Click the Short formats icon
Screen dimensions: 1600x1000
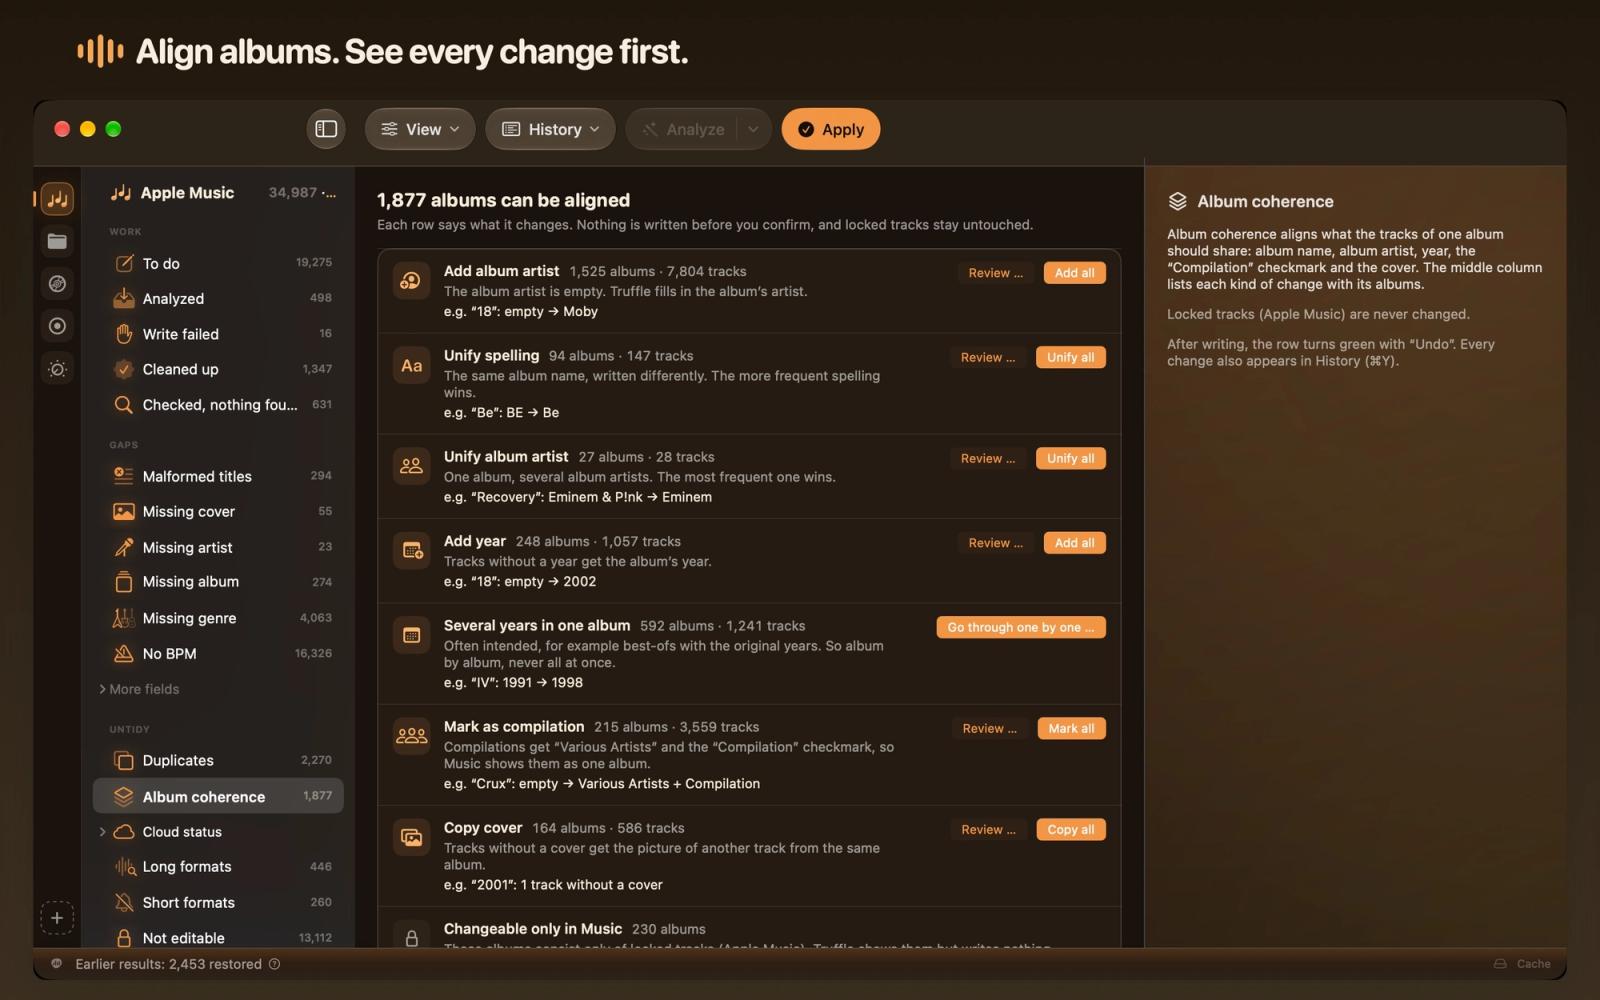pos(123,903)
